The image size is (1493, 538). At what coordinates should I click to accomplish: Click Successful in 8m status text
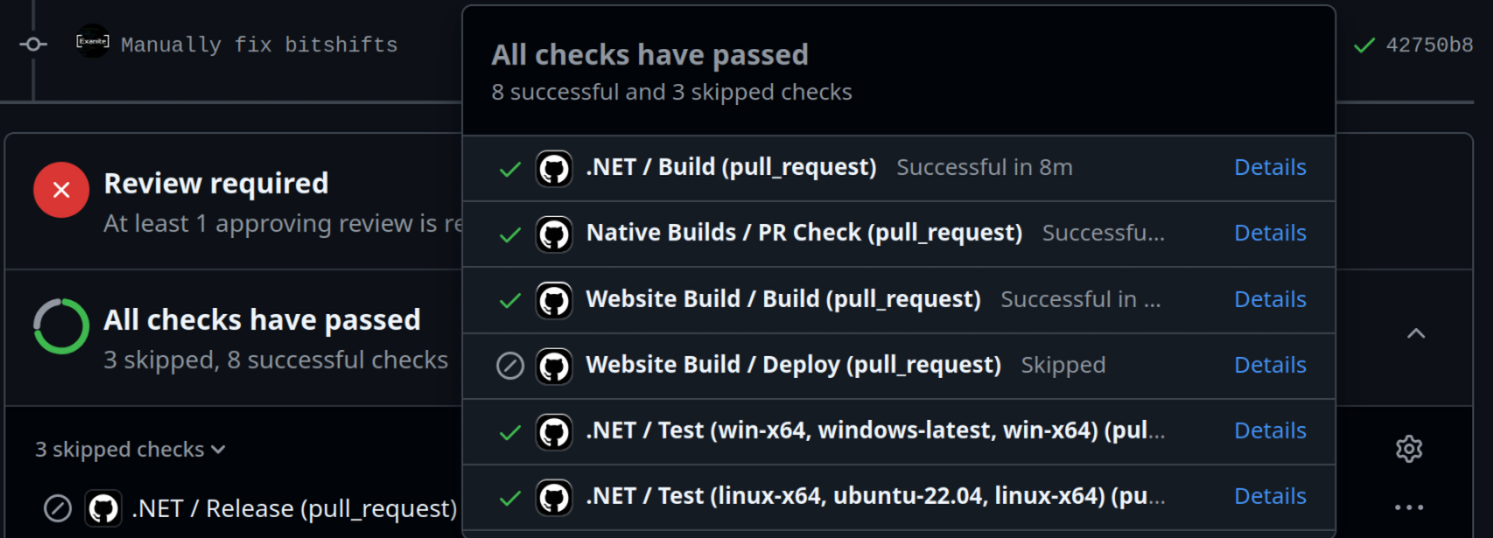pos(984,167)
